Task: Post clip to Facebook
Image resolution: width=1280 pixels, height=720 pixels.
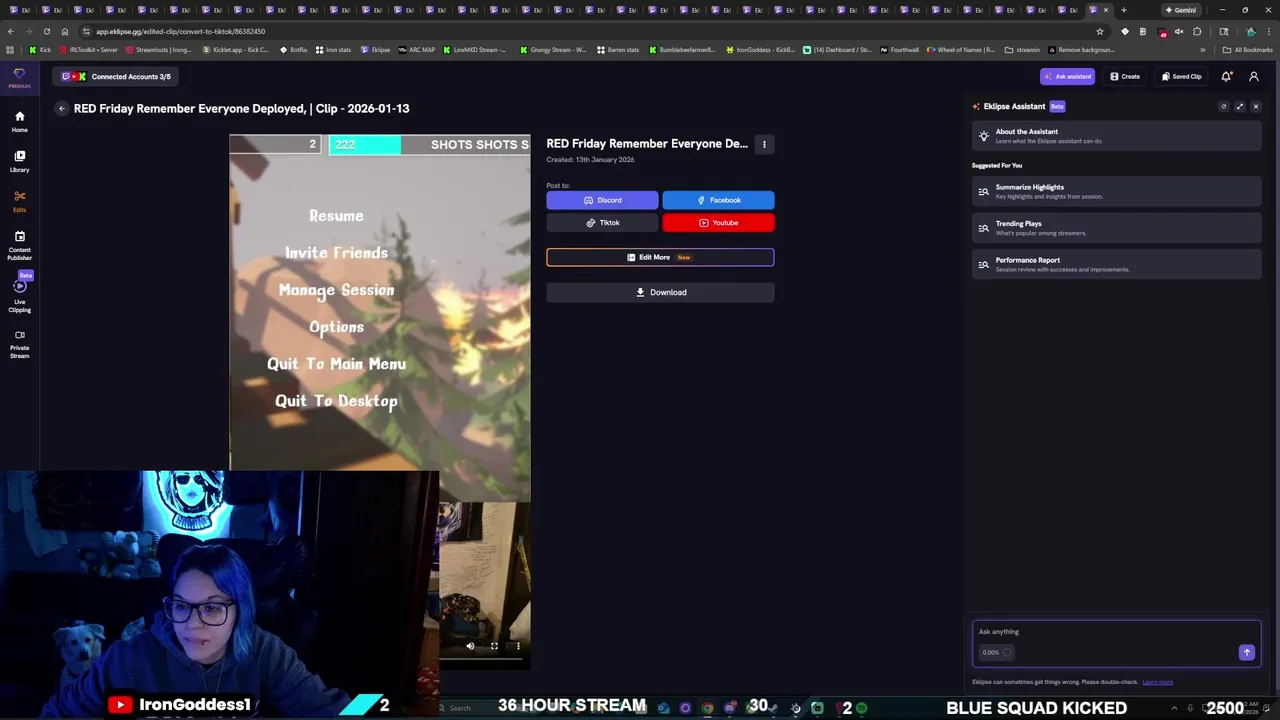Action: 718,200
